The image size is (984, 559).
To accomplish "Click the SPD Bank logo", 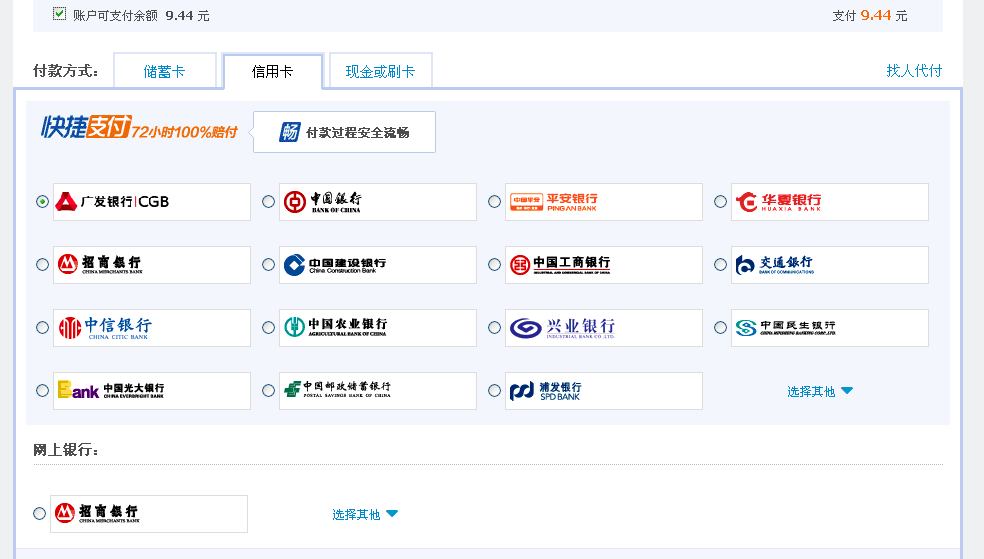I will (x=603, y=391).
